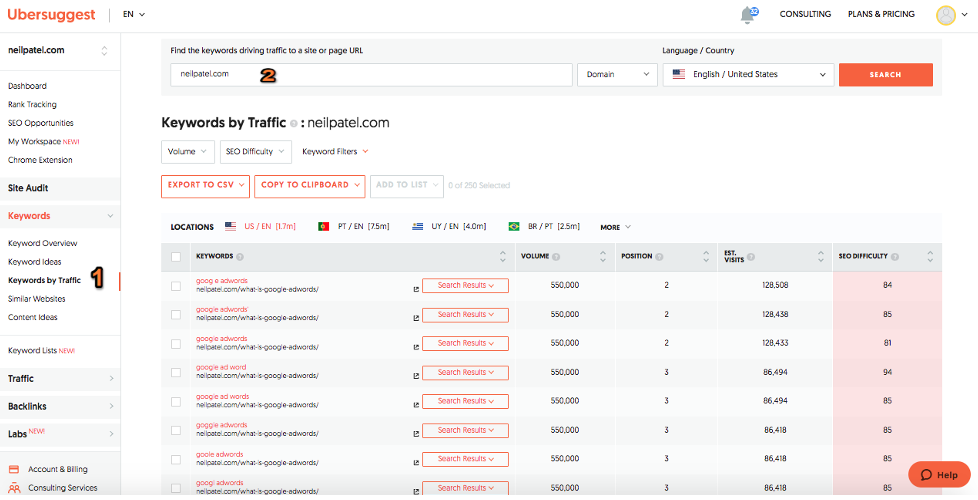
Task: Open external link icon for first keyword row
Action: click(x=416, y=290)
